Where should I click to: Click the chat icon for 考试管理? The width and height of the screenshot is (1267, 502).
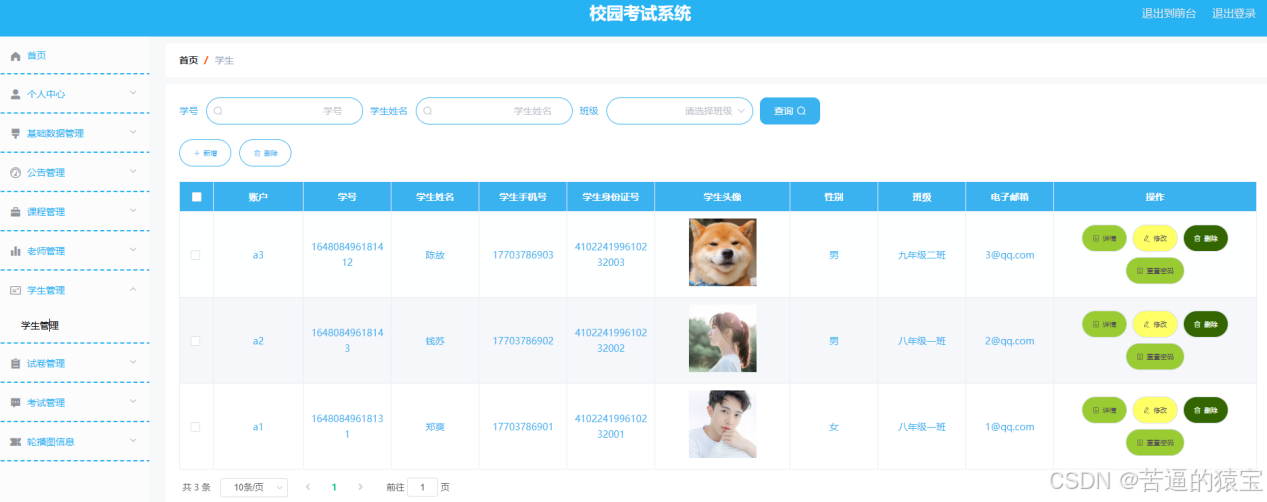(15, 403)
